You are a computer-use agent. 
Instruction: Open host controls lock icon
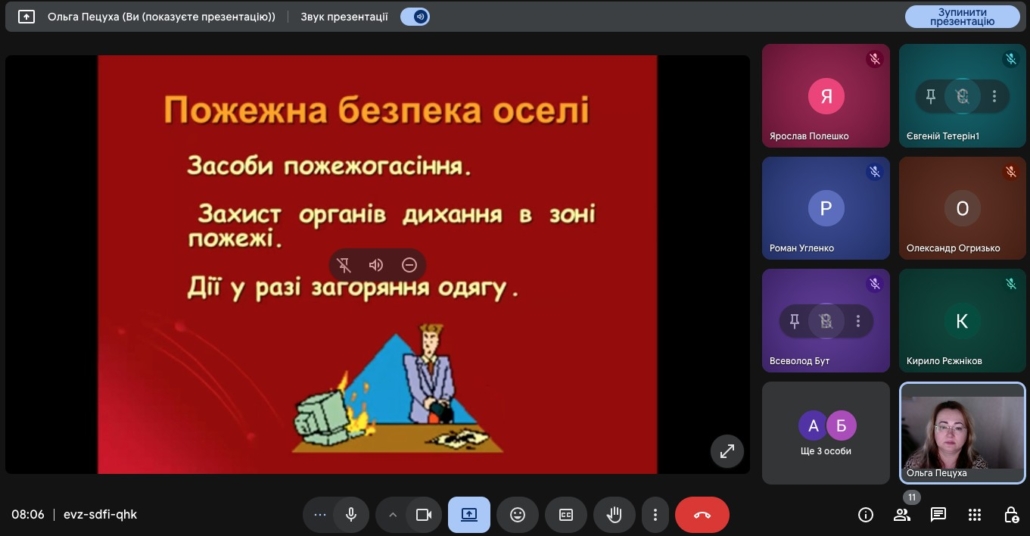(1011, 515)
